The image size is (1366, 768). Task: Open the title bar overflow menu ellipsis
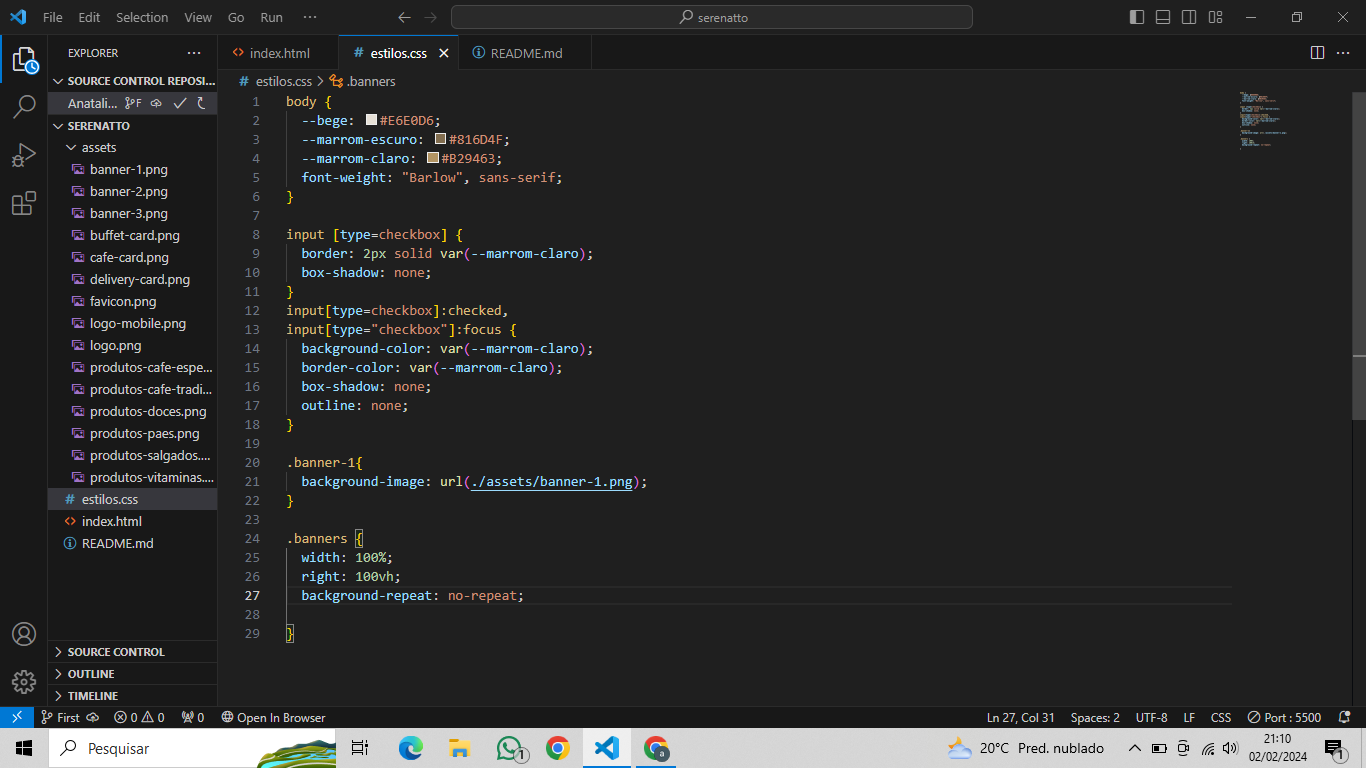click(x=310, y=17)
